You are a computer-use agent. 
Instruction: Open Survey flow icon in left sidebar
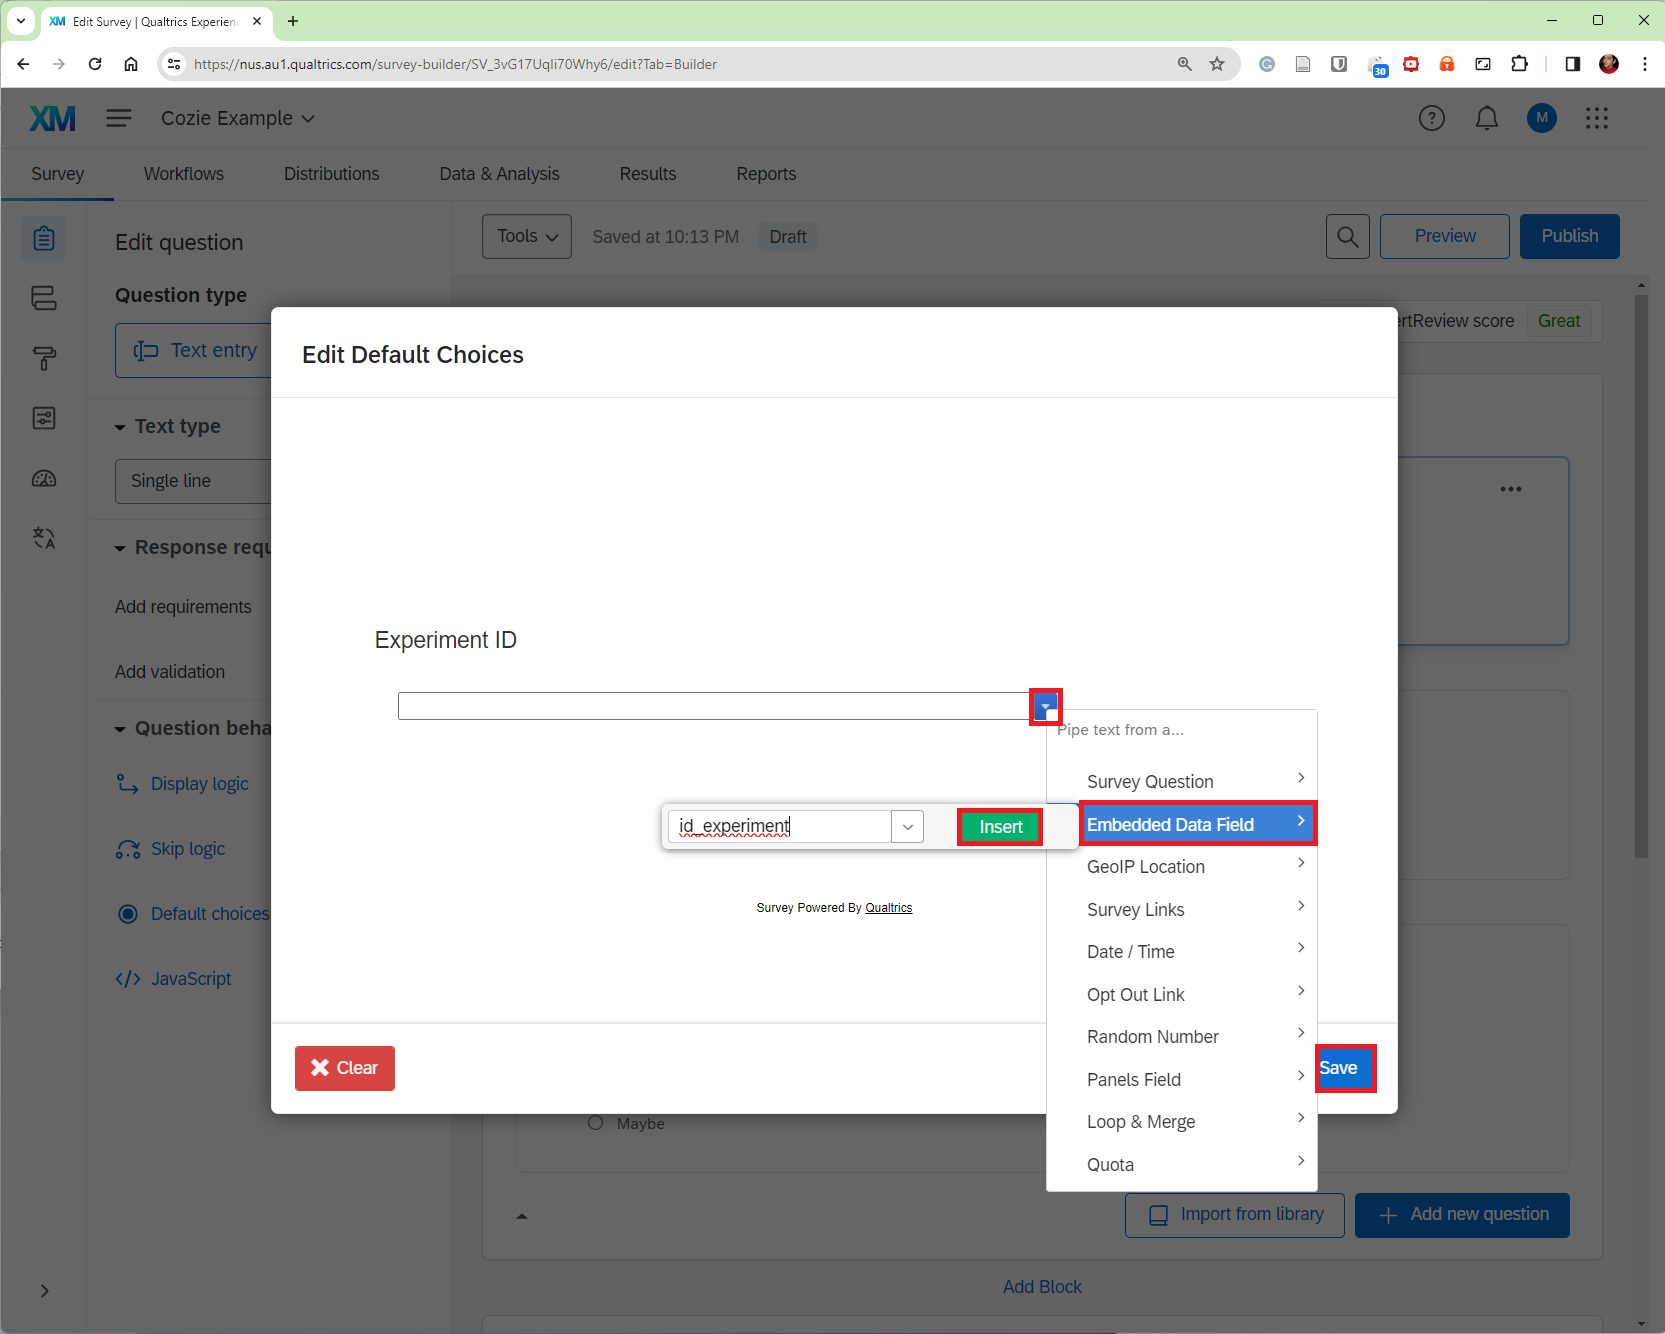[x=44, y=298]
